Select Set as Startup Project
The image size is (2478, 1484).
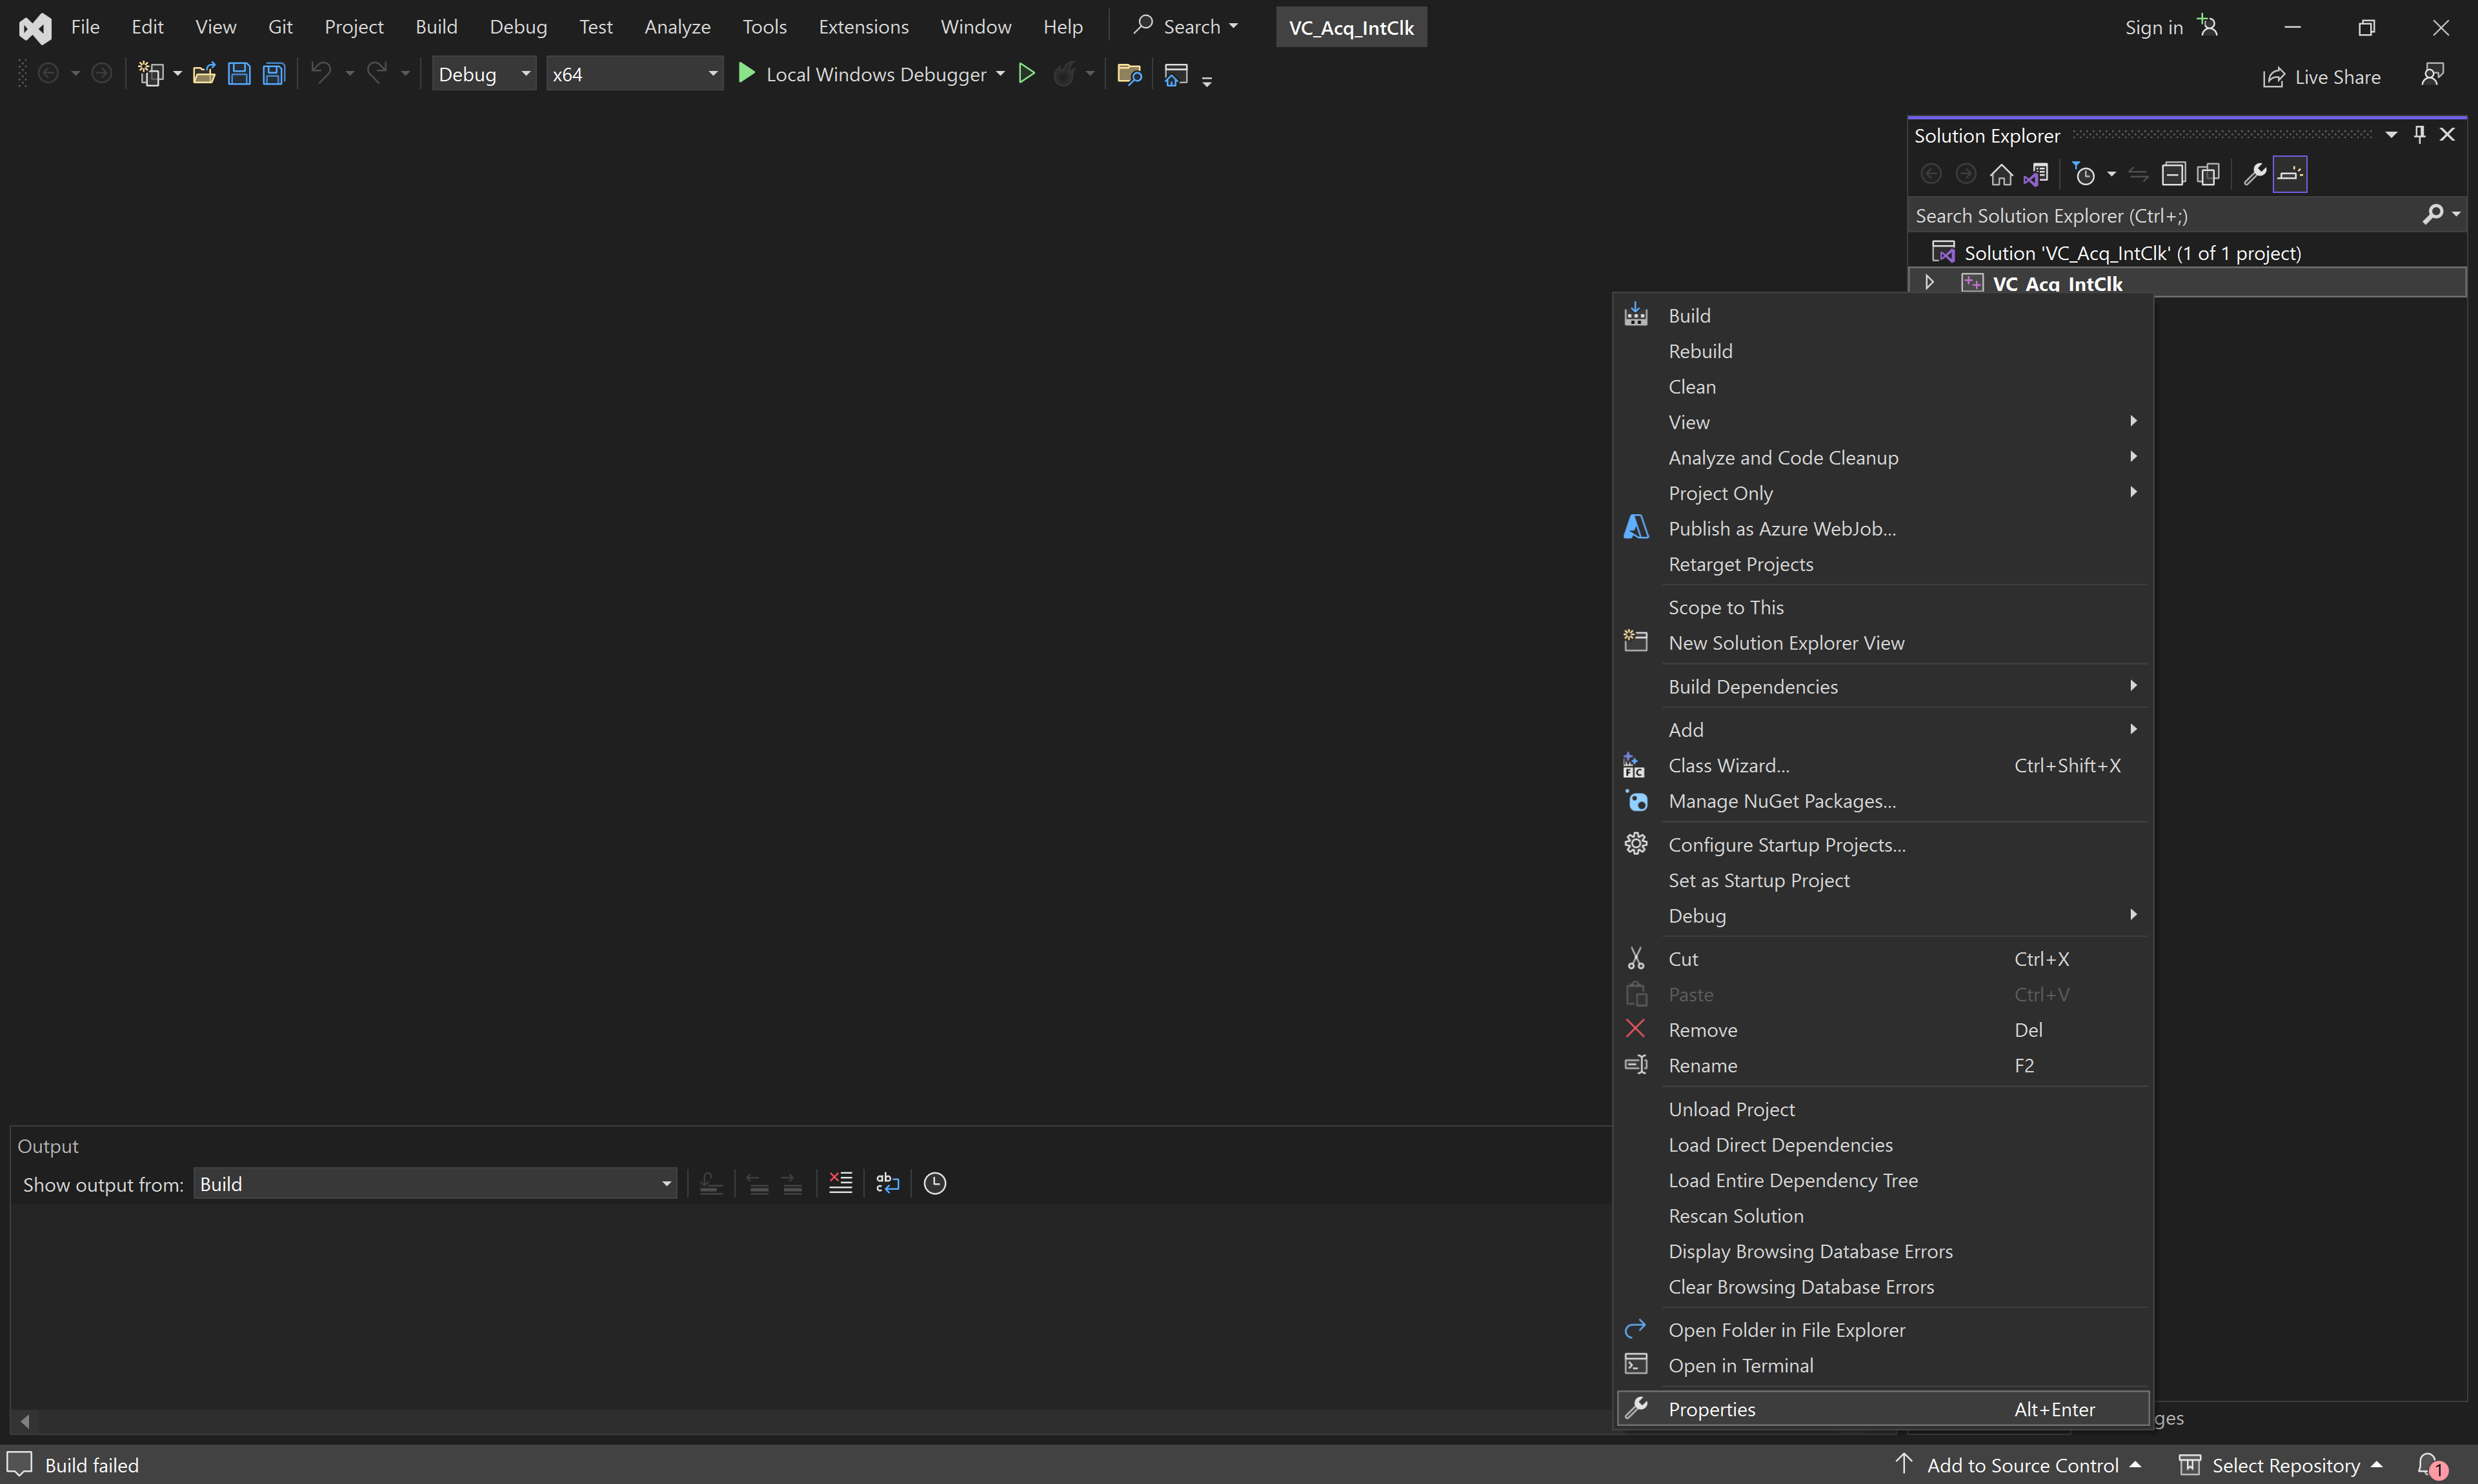tap(1882, 880)
